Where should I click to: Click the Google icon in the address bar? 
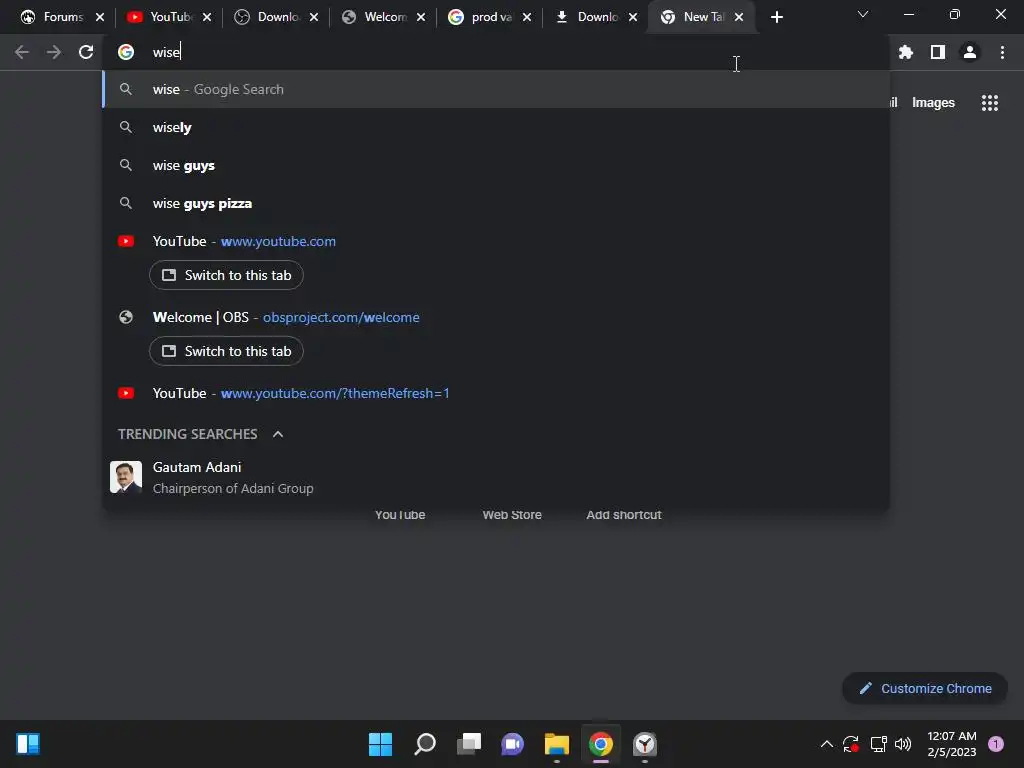(126, 52)
